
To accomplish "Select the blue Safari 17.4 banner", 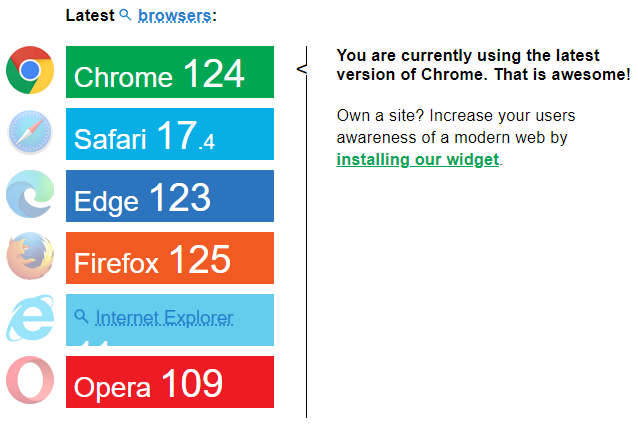I will (x=169, y=135).
